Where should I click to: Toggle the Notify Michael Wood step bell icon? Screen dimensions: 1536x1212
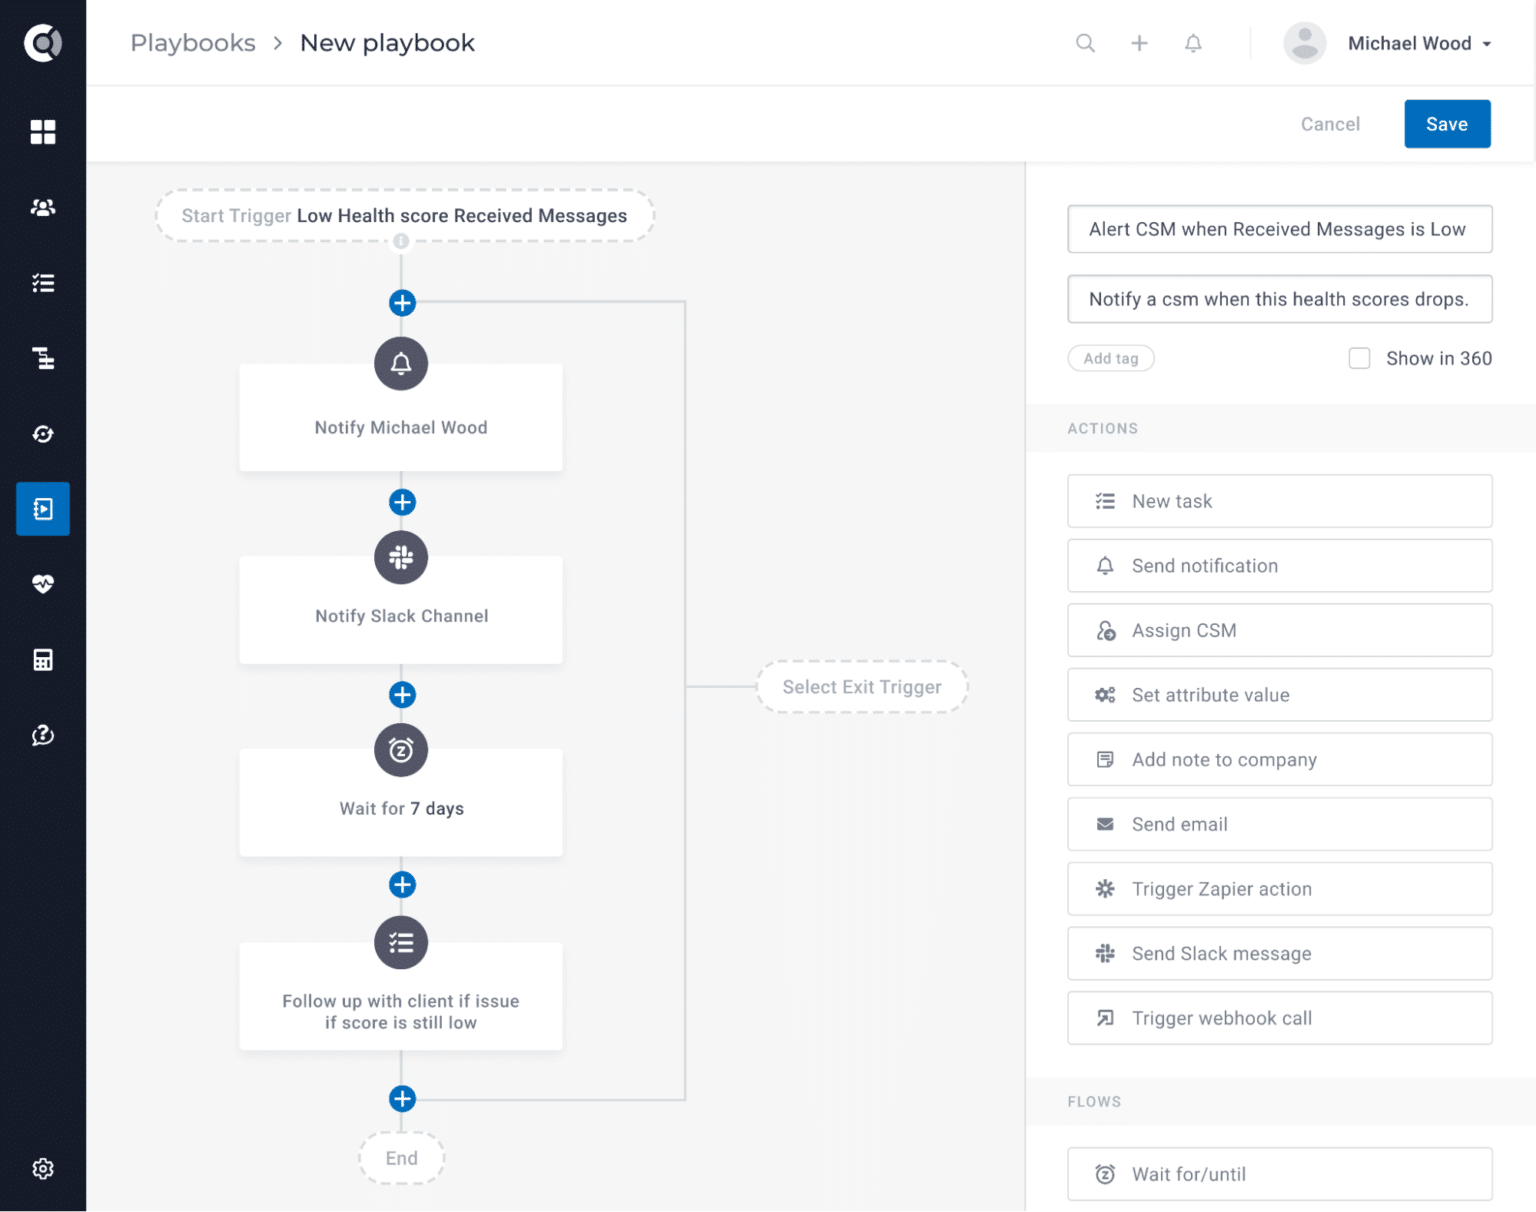(401, 364)
